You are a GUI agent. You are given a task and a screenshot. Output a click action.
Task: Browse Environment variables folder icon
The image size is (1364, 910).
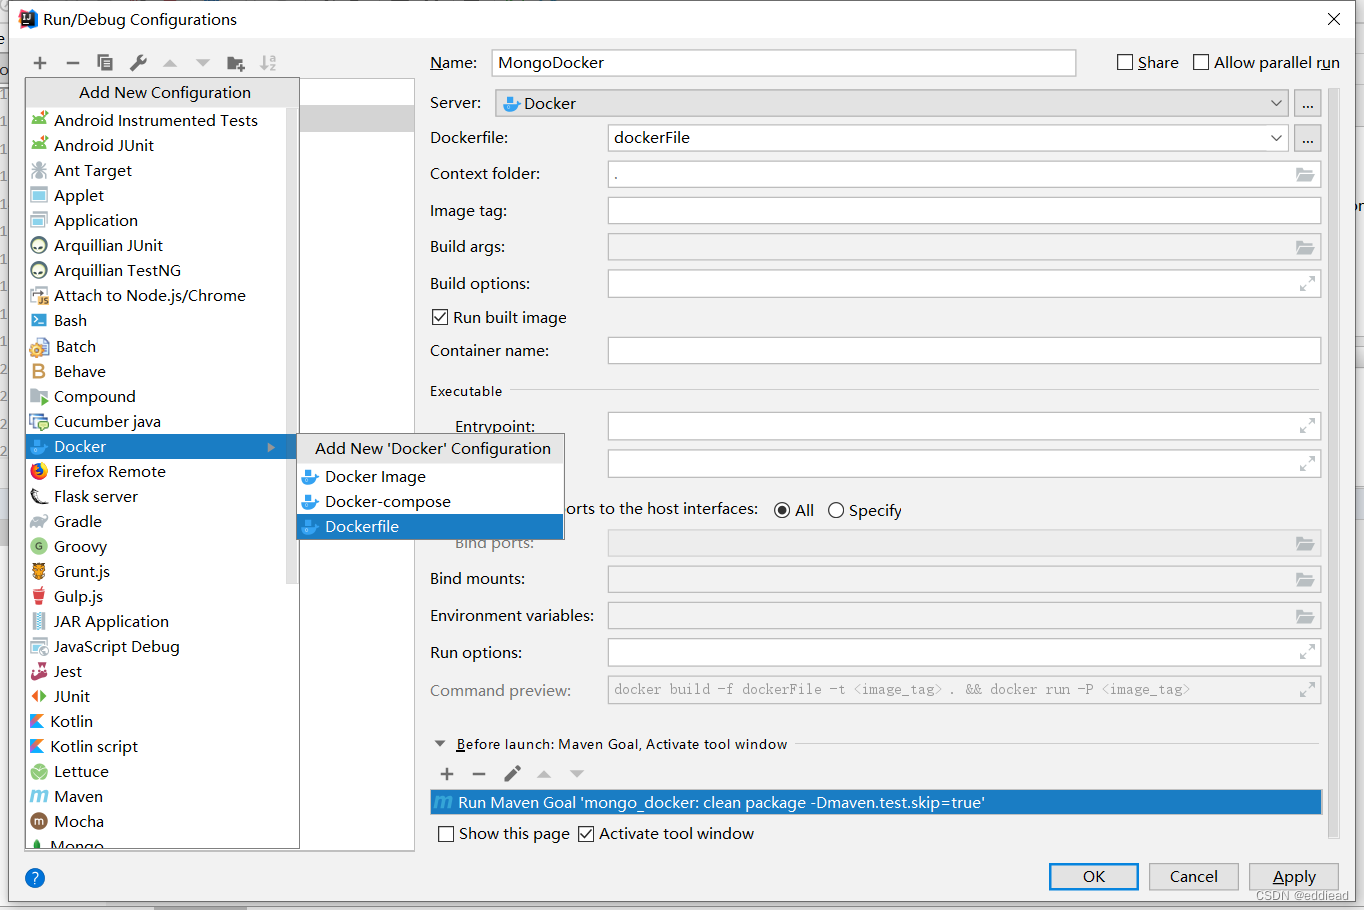click(1305, 617)
